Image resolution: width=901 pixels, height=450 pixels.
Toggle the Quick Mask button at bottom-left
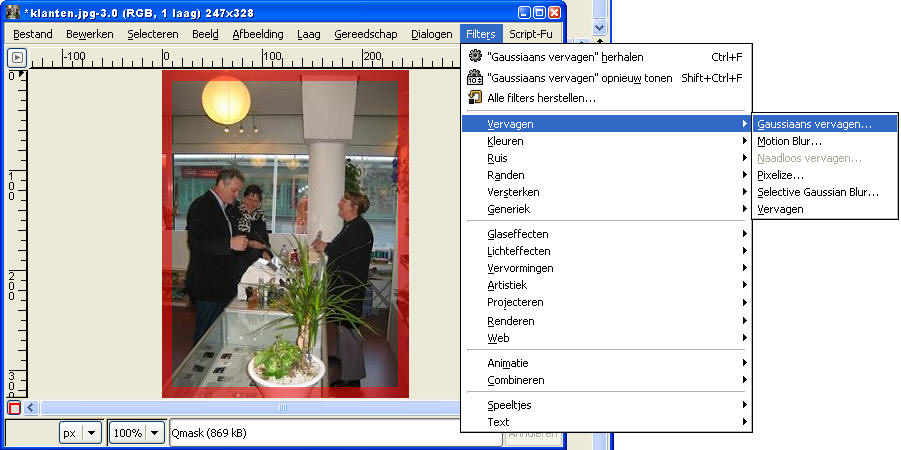coord(13,408)
